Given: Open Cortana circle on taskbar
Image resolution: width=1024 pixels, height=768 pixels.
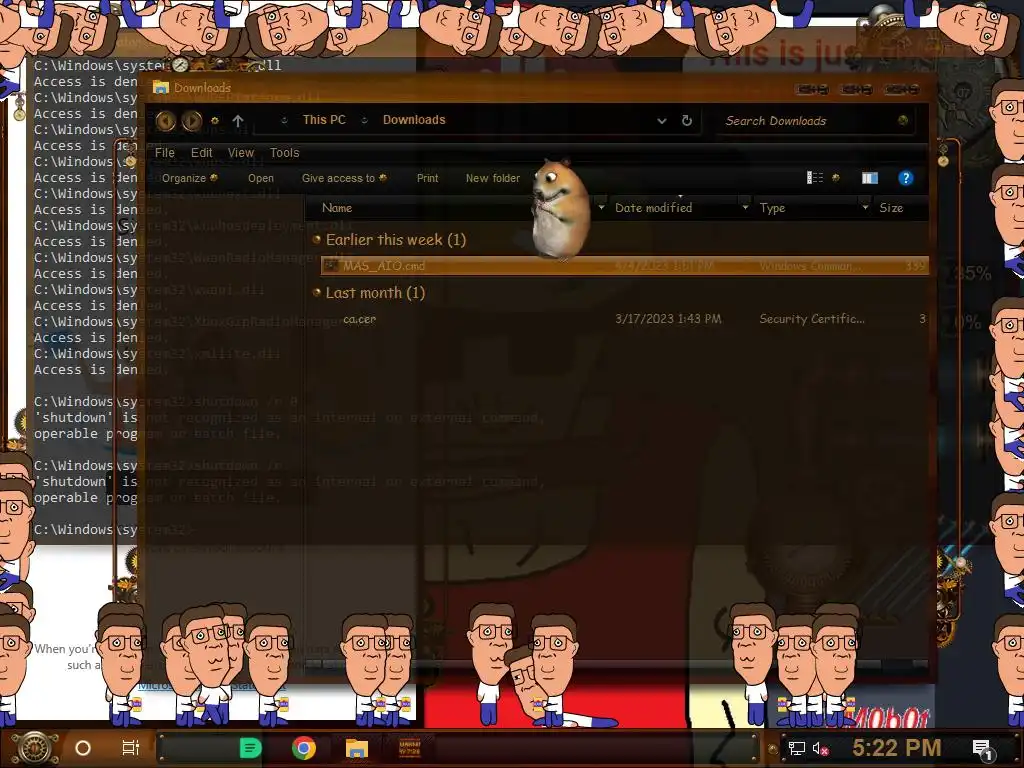Looking at the screenshot, I should (x=83, y=748).
